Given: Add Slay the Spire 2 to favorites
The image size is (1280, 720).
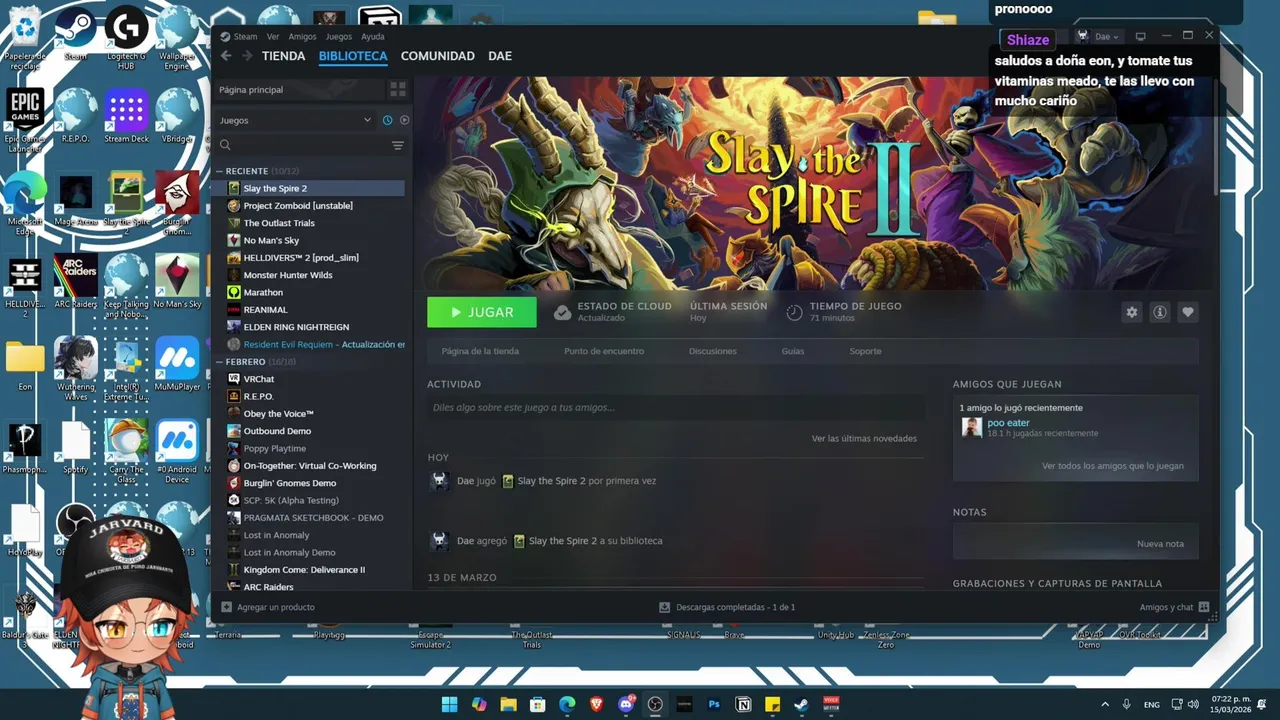Looking at the screenshot, I should point(1188,312).
